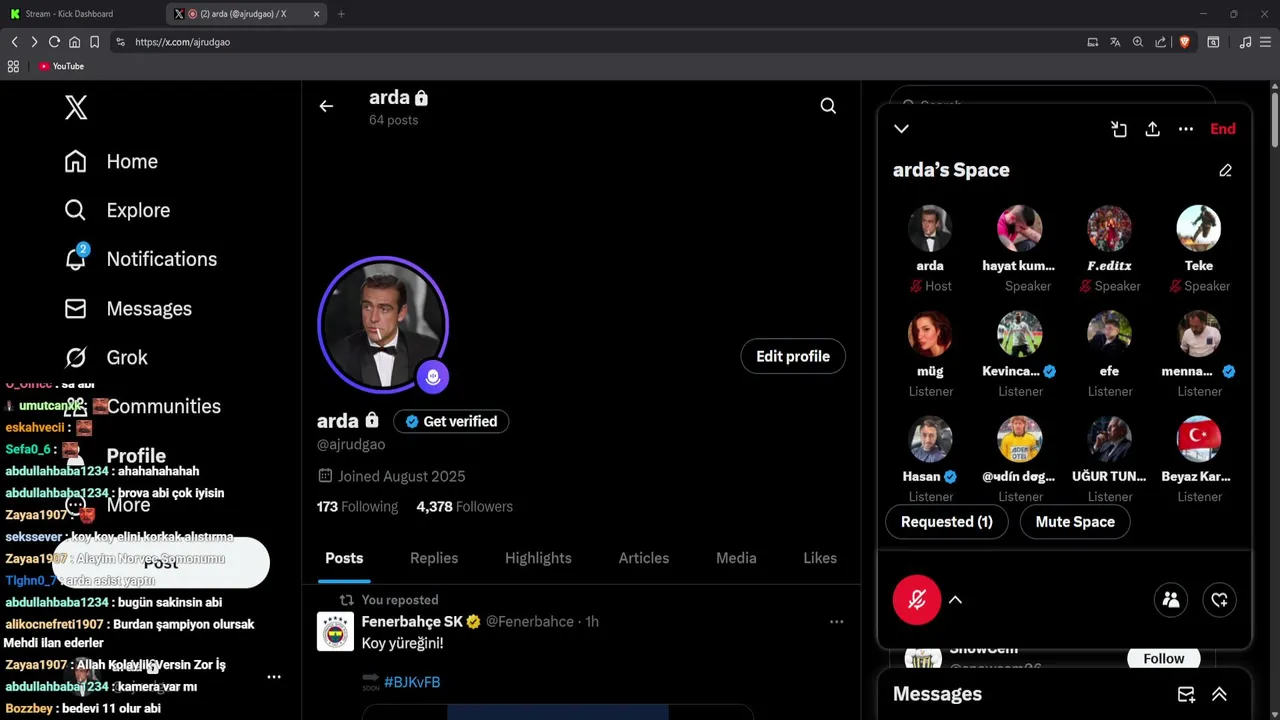
Task: Edit the Space title with pencil icon
Action: click(1225, 170)
